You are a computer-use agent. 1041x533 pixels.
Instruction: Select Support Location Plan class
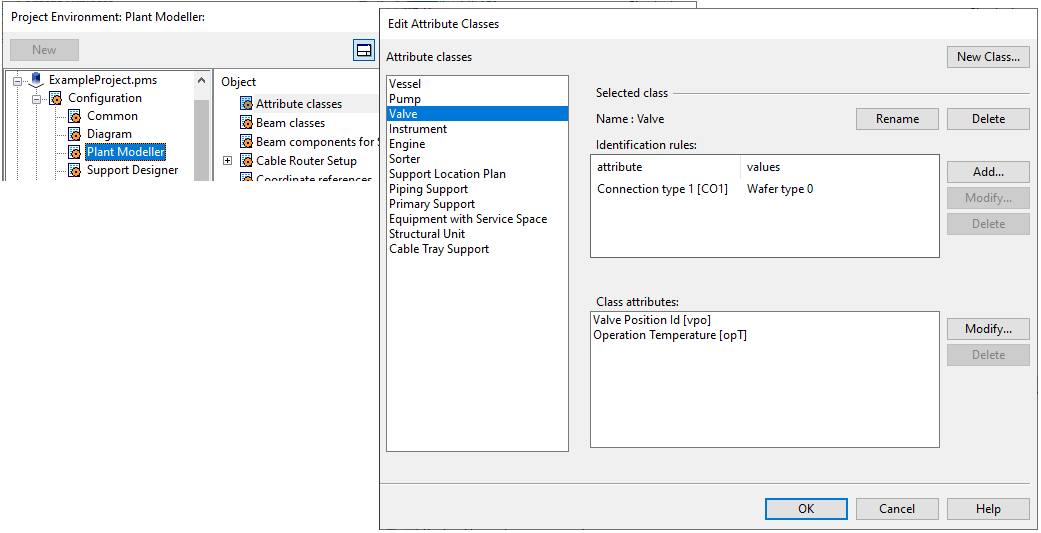coord(447,174)
